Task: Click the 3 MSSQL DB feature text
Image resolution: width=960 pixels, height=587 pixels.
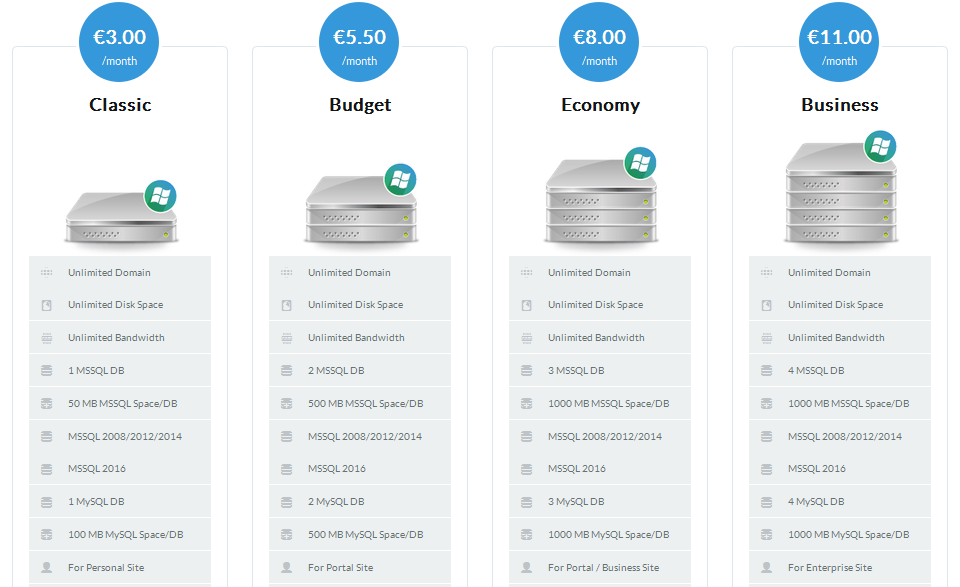Action: [576, 370]
